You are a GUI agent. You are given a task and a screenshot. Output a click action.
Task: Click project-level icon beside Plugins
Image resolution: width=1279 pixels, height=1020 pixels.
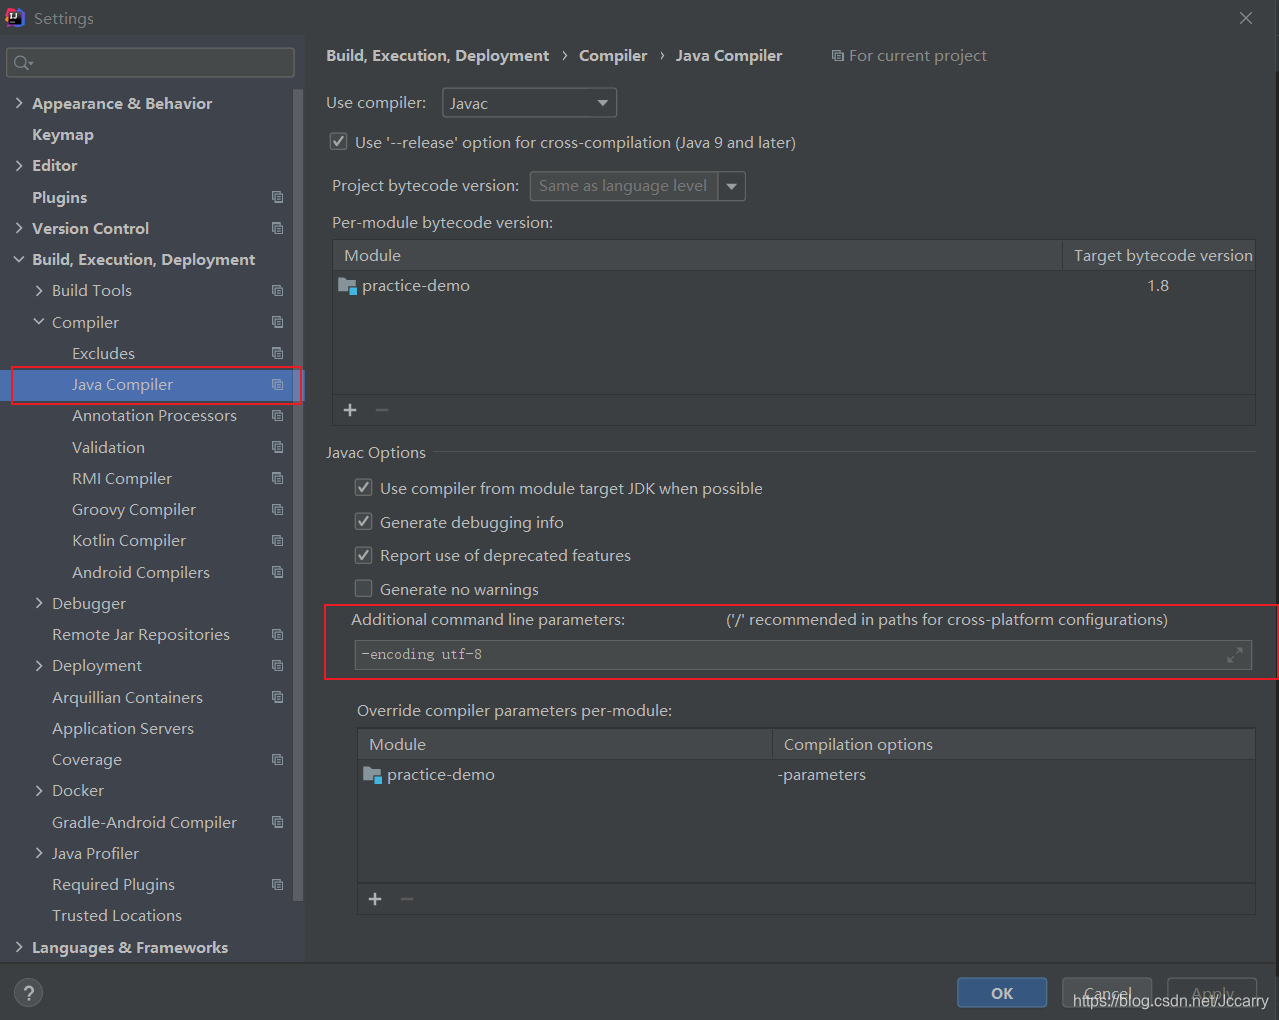click(x=278, y=197)
